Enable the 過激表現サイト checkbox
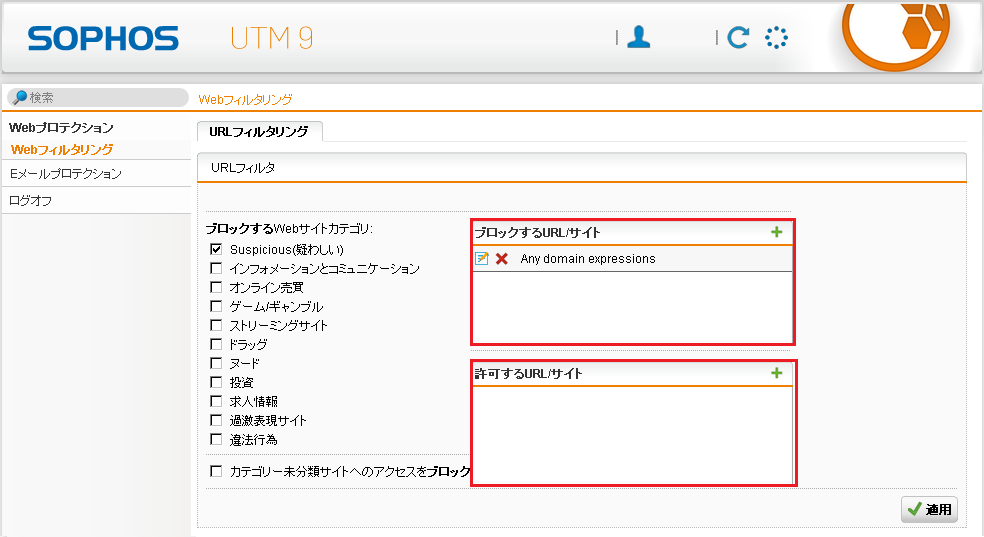The image size is (984, 537). pyautogui.click(x=216, y=420)
